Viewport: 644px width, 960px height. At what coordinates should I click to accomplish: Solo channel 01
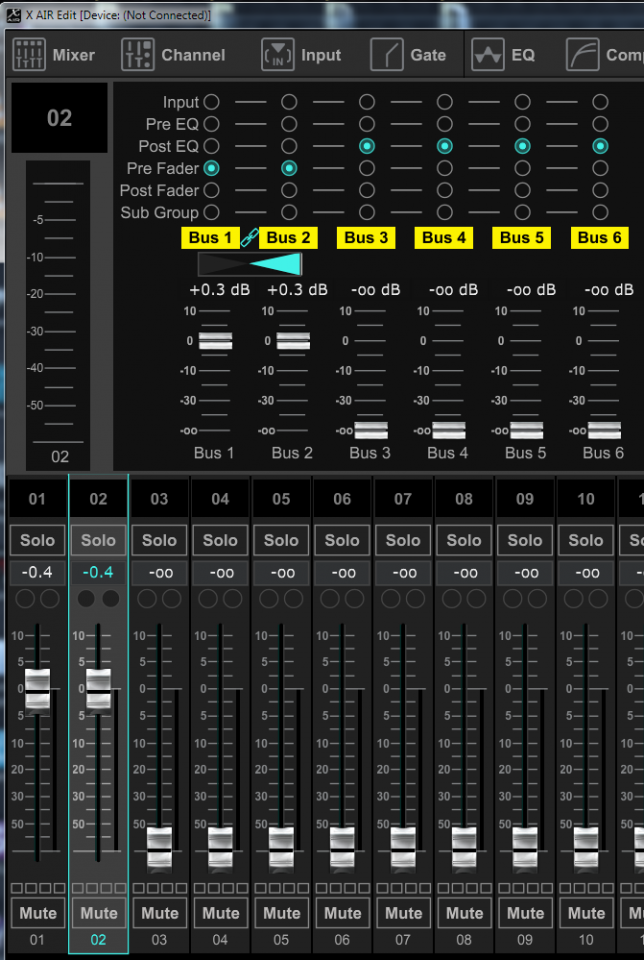click(37, 540)
